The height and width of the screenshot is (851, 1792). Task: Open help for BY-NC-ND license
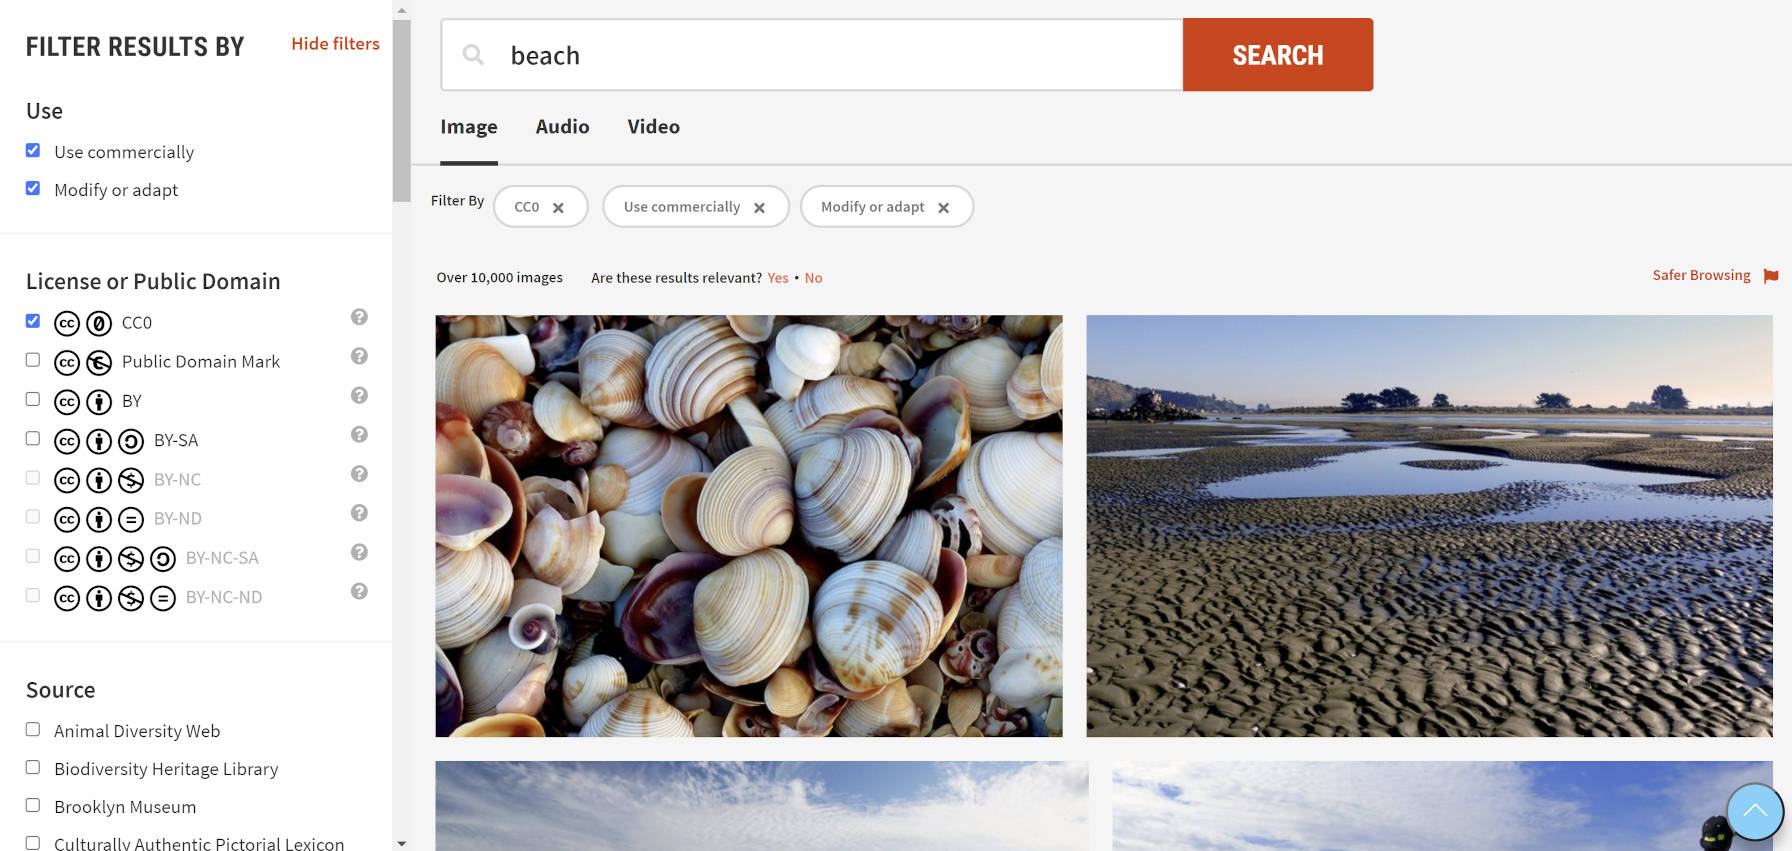[359, 591]
